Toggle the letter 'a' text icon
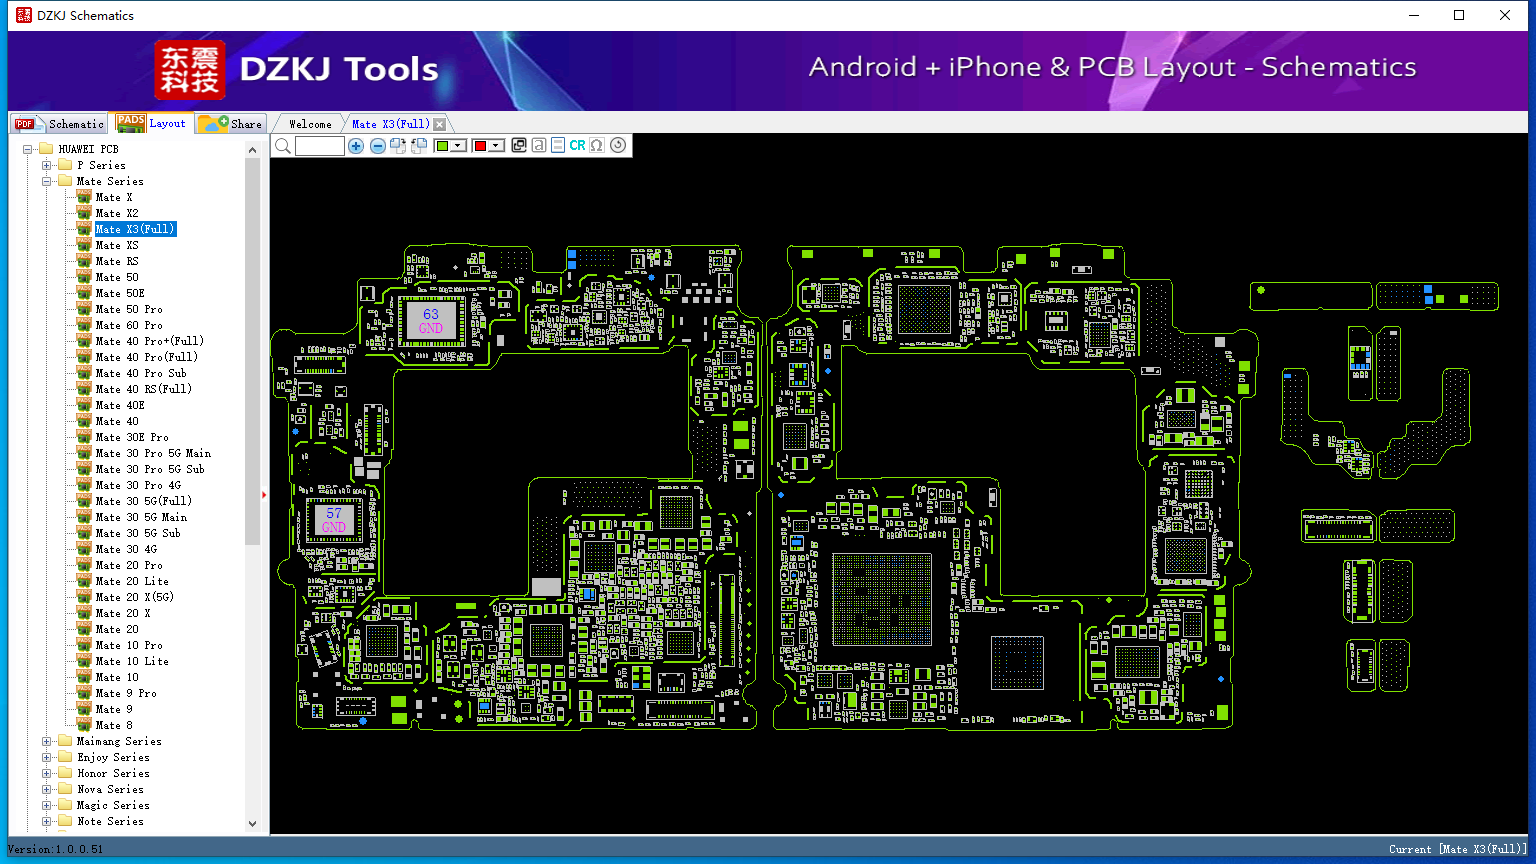 point(539,146)
